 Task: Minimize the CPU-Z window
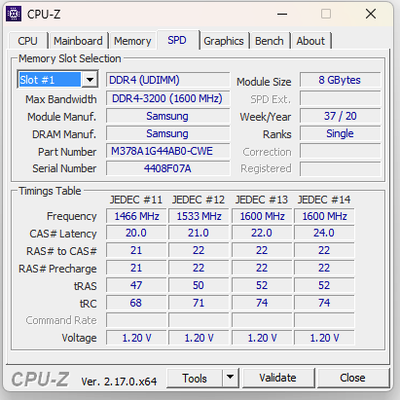282,14
